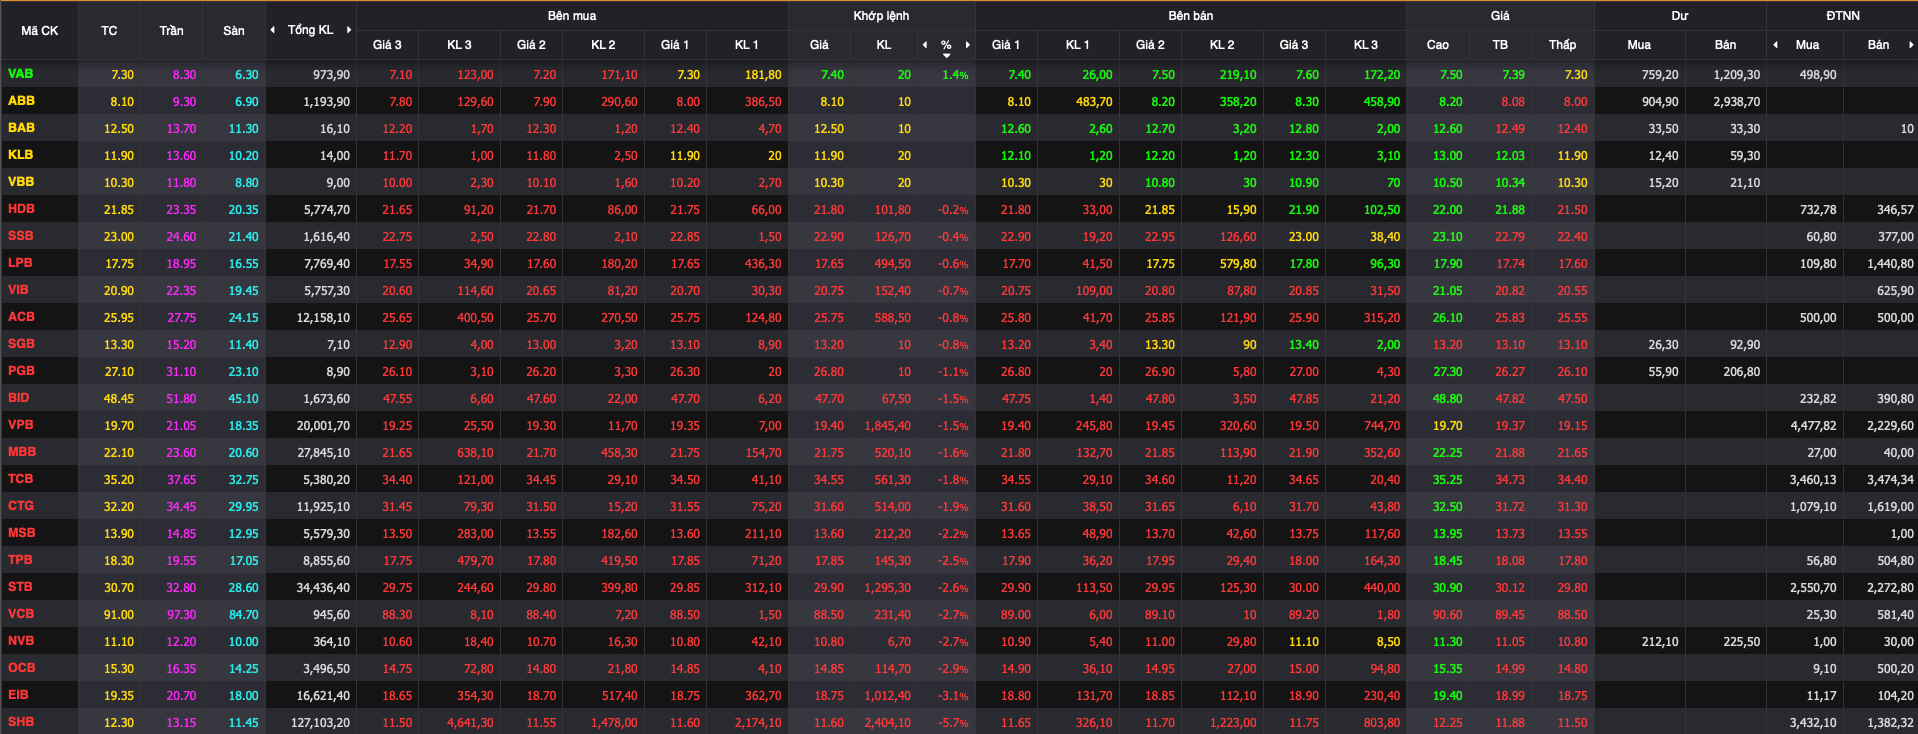Open the ACB stock symbol
Viewport: 1918px width, 734px height.
pyautogui.click(x=21, y=317)
